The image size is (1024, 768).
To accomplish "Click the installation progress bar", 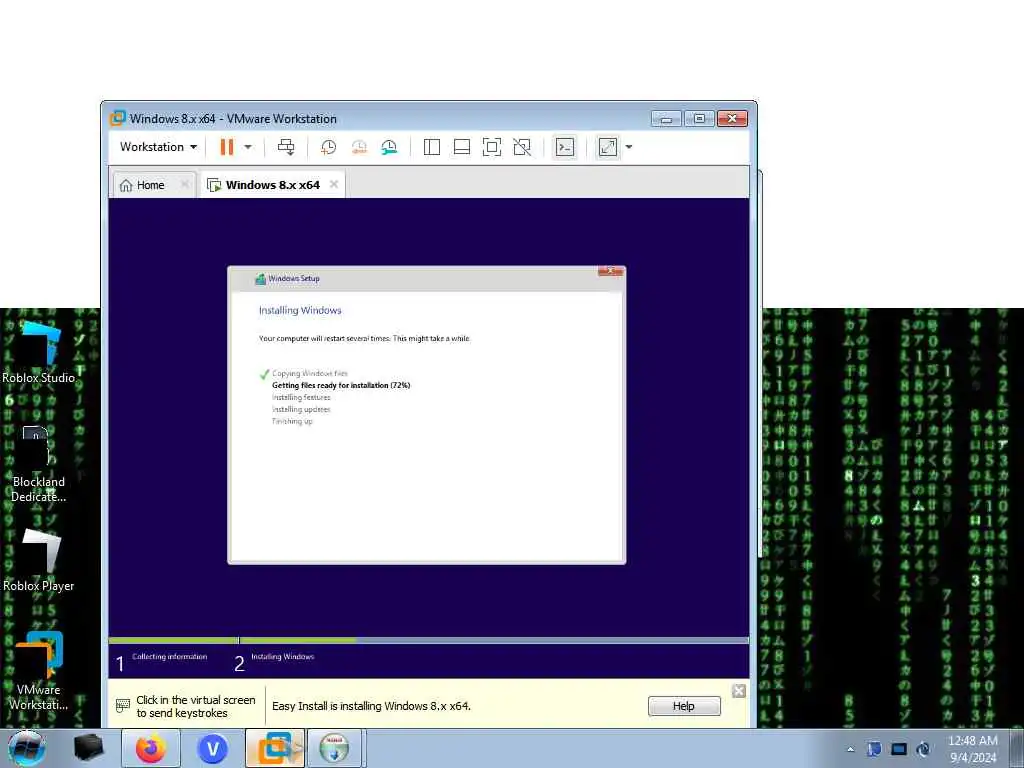I will [x=428, y=640].
